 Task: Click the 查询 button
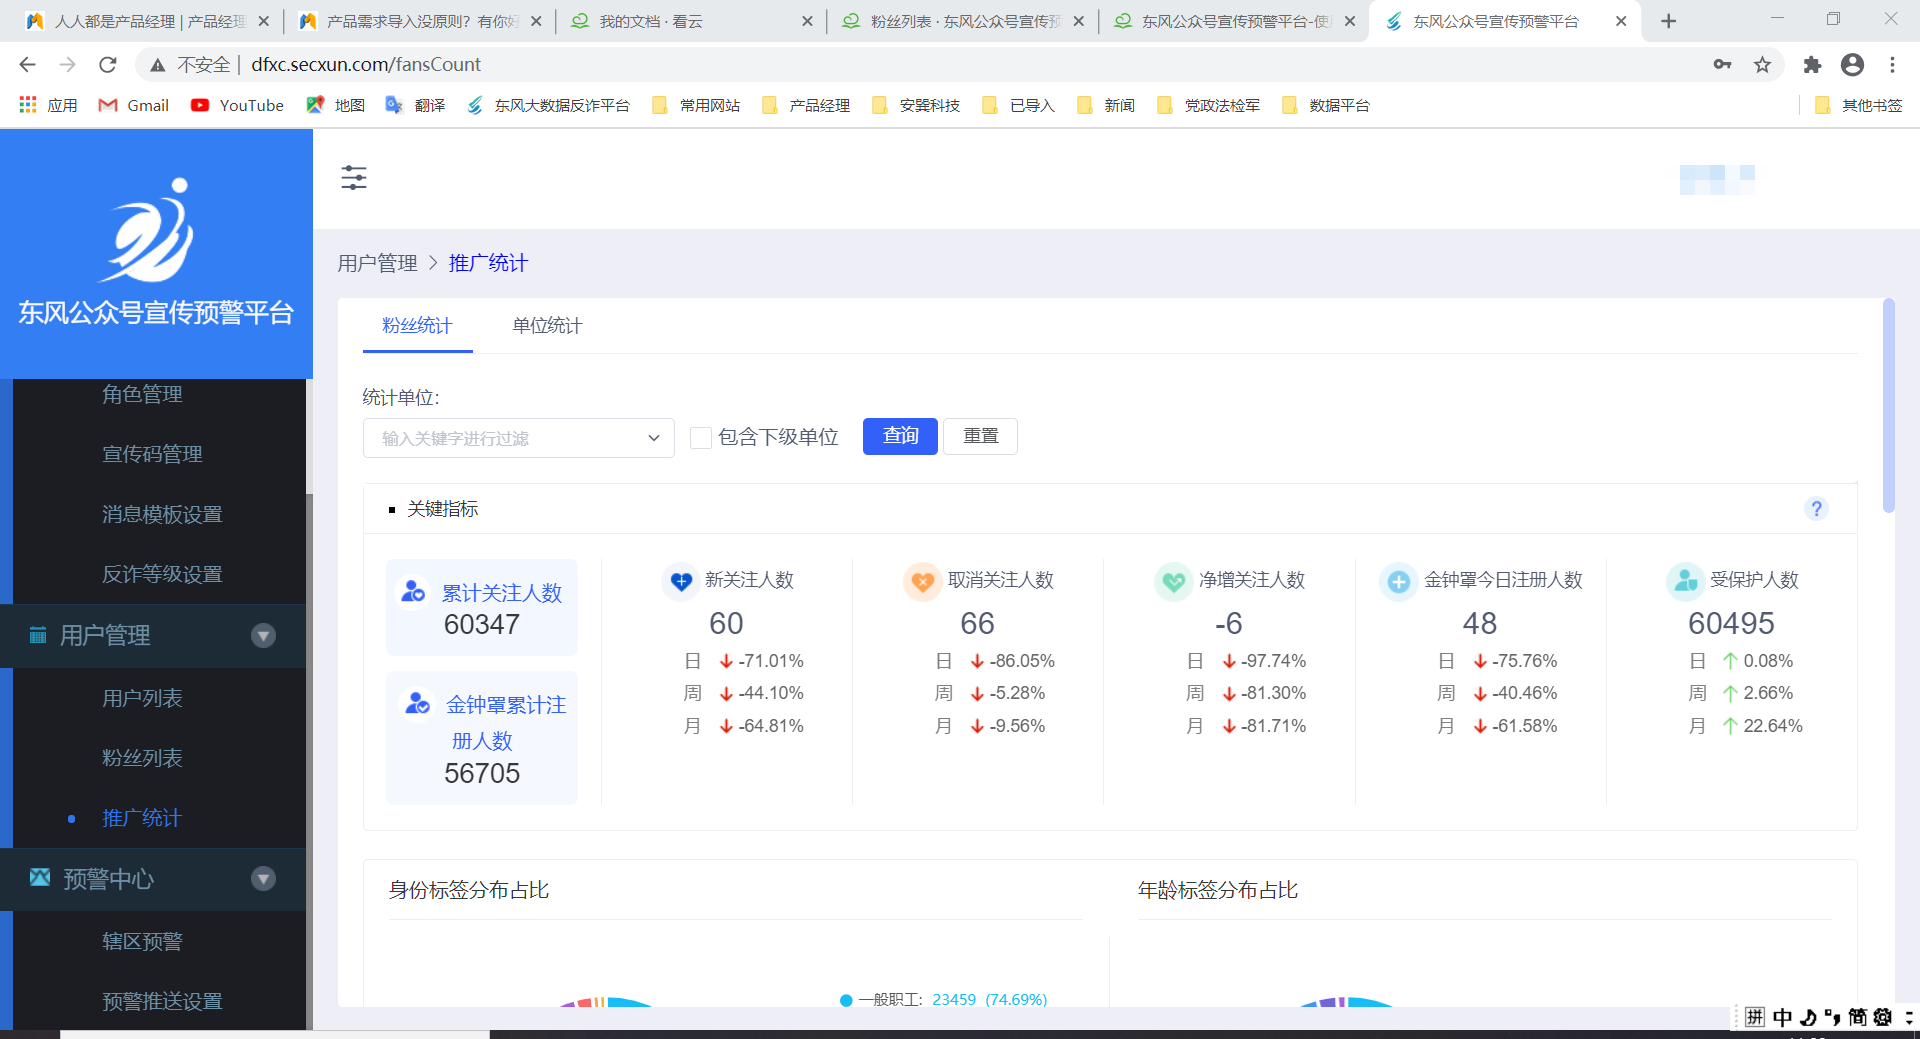900,436
